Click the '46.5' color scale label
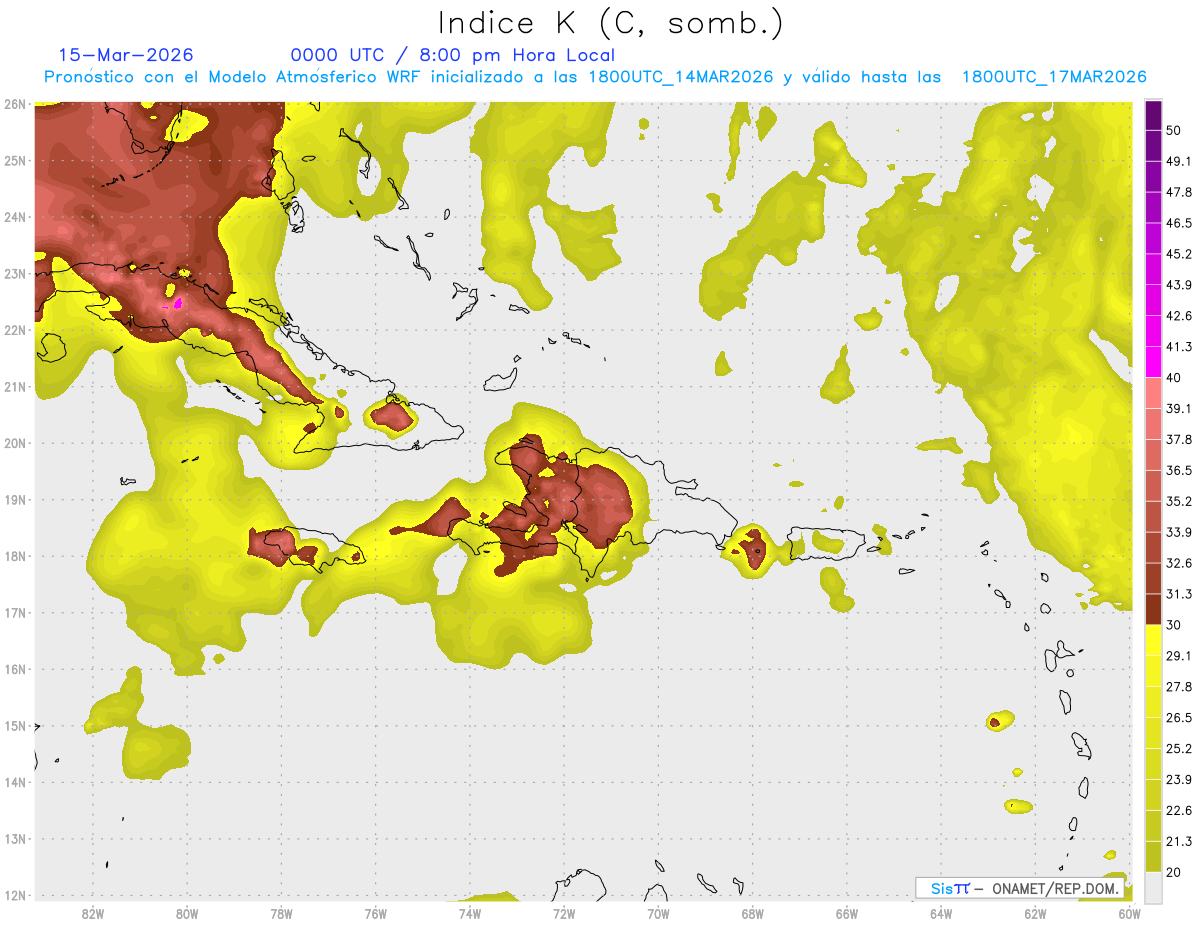The image size is (1200, 927). coord(1179,223)
